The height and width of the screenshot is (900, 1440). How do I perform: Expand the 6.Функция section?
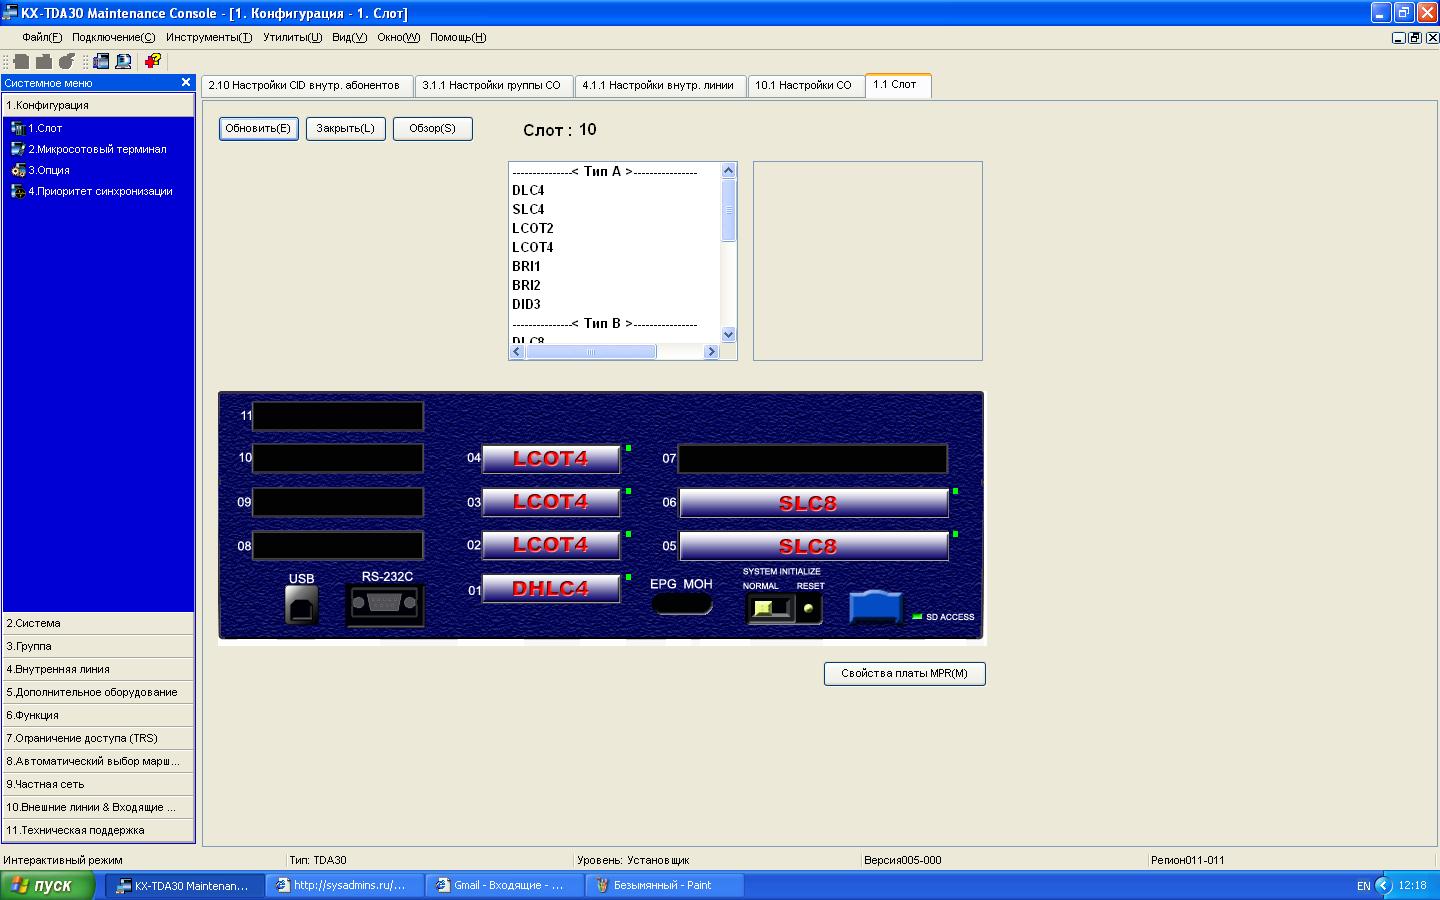point(98,715)
